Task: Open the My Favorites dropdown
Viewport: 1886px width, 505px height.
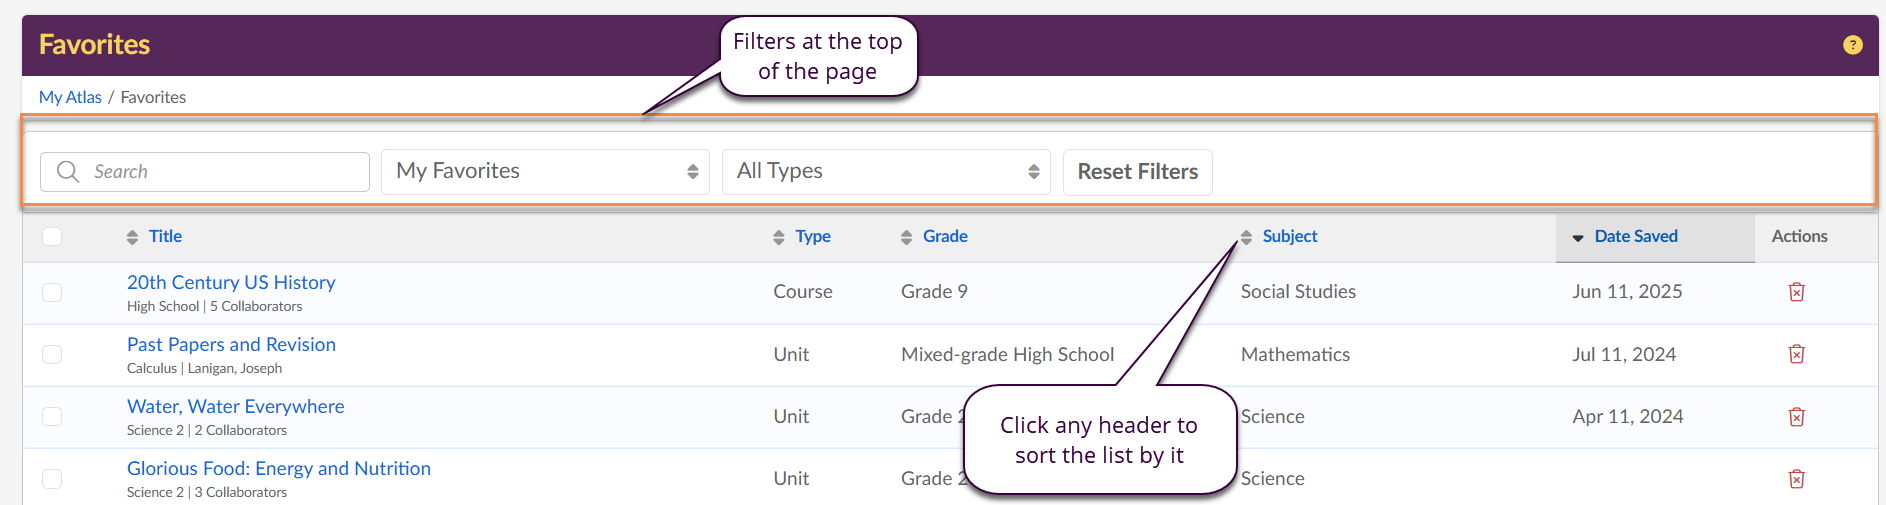Action: (x=545, y=172)
